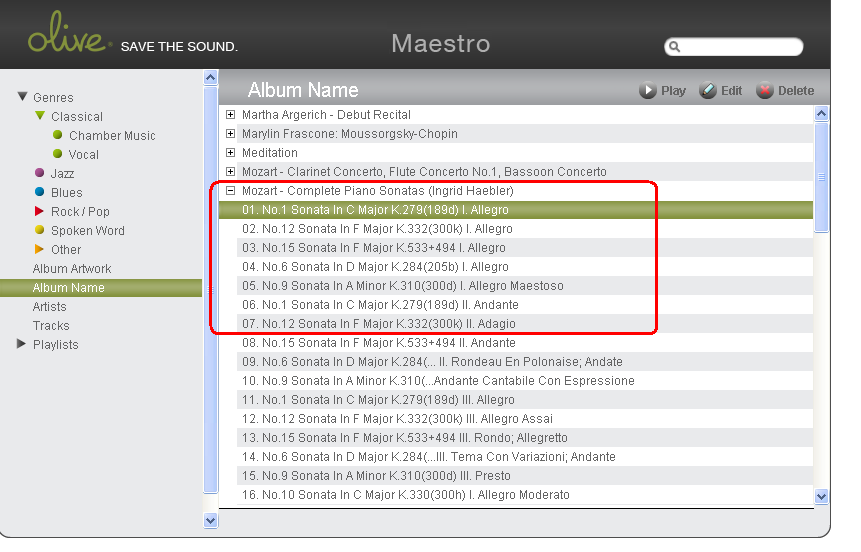Image resolution: width=861 pixels, height=552 pixels.
Task: Click the Album Name panel header
Action: pos(303,90)
